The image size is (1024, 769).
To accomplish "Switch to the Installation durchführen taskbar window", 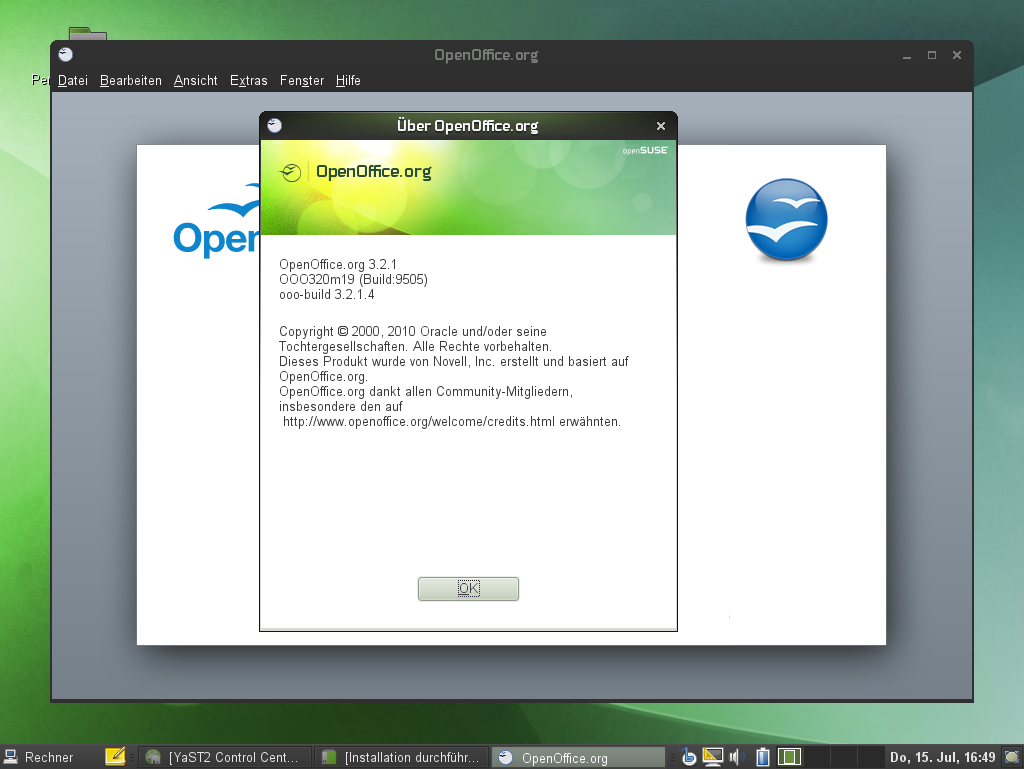I will [403, 757].
